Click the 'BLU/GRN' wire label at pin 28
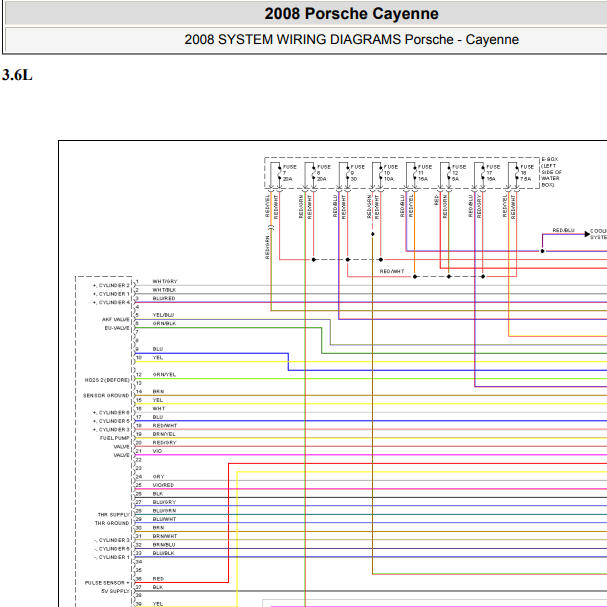The image size is (607, 607). pos(164,511)
